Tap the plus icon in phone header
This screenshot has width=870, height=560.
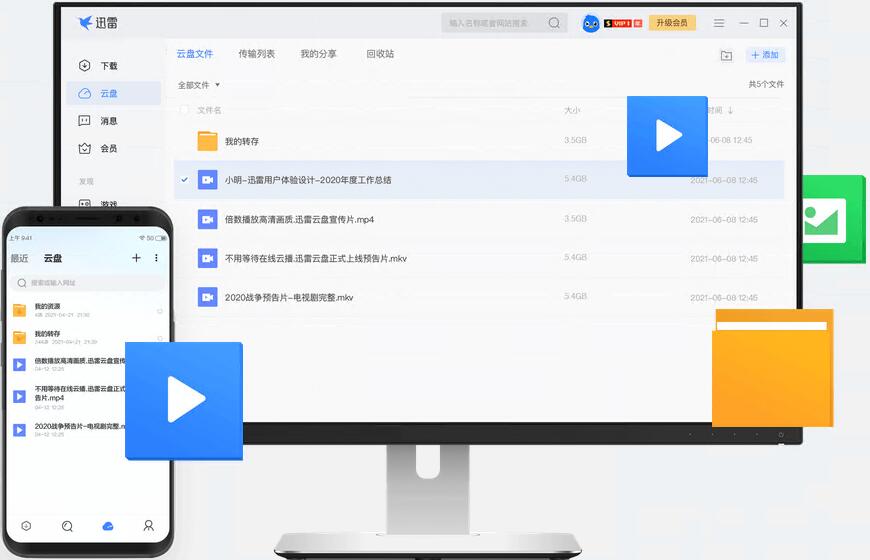(136, 258)
